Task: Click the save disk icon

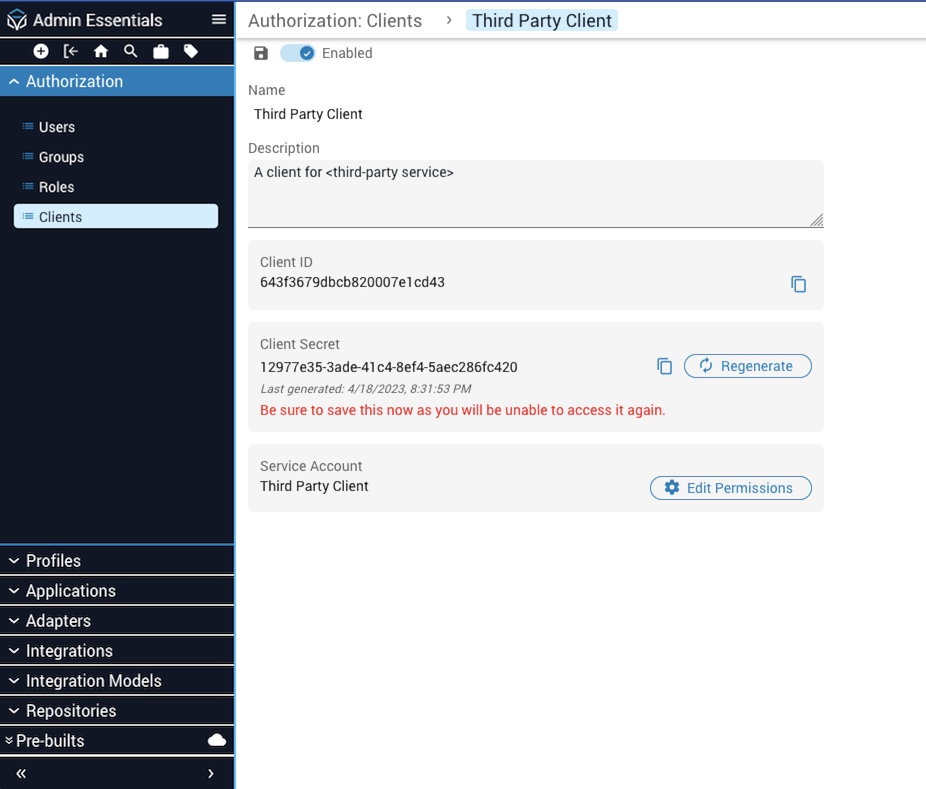Action: tap(261, 53)
